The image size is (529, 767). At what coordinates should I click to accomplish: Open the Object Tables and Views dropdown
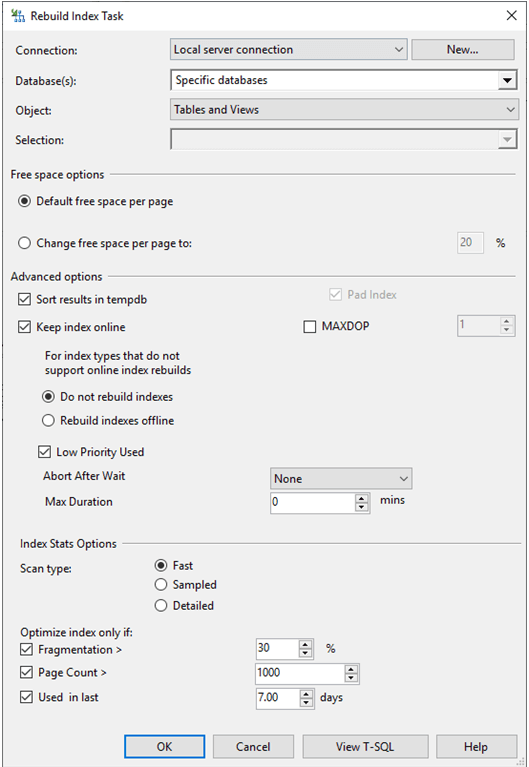[344, 110]
